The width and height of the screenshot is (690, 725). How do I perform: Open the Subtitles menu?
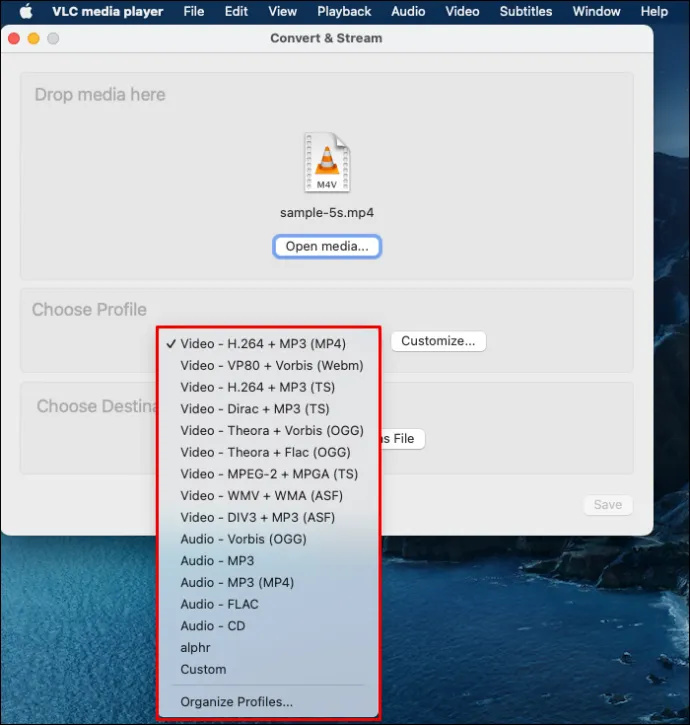pyautogui.click(x=525, y=12)
